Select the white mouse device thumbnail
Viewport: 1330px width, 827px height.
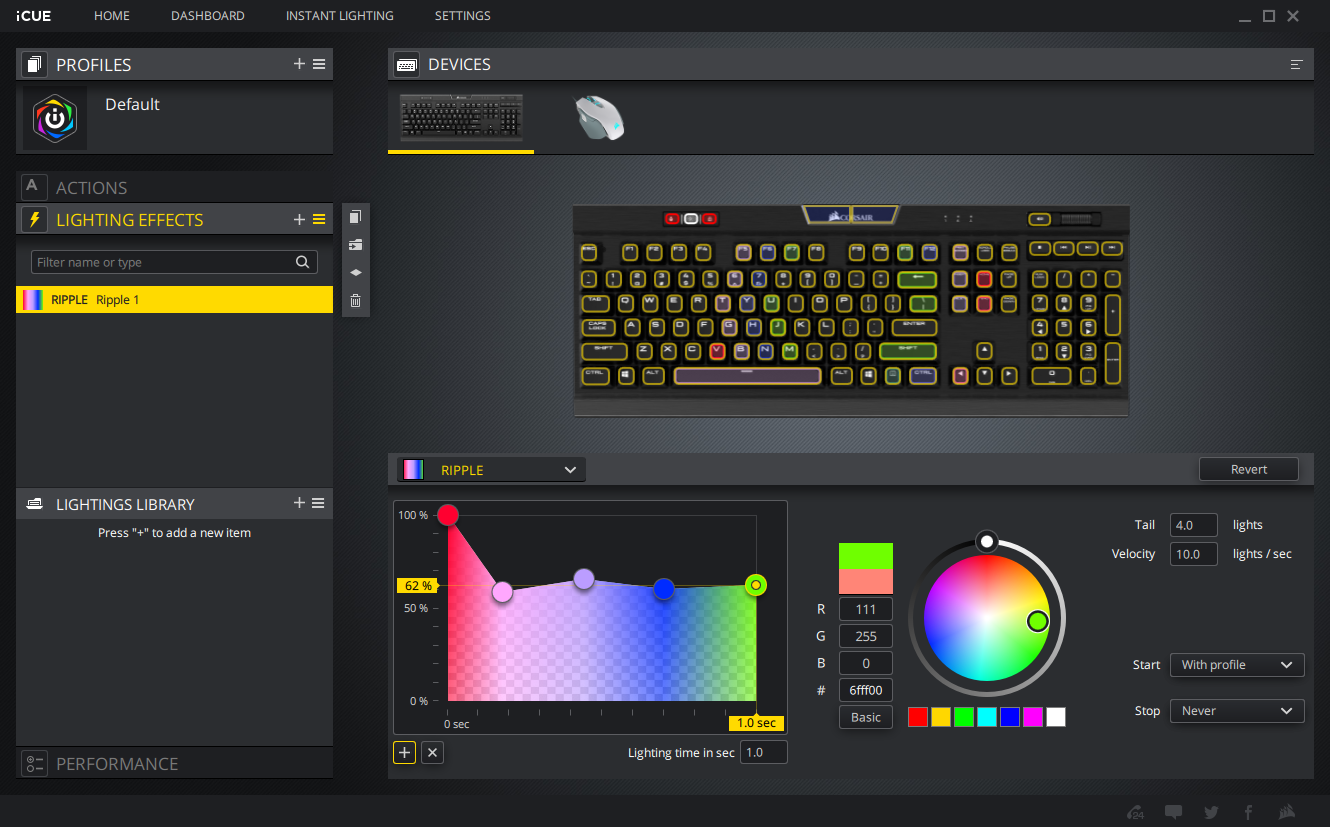tap(600, 118)
